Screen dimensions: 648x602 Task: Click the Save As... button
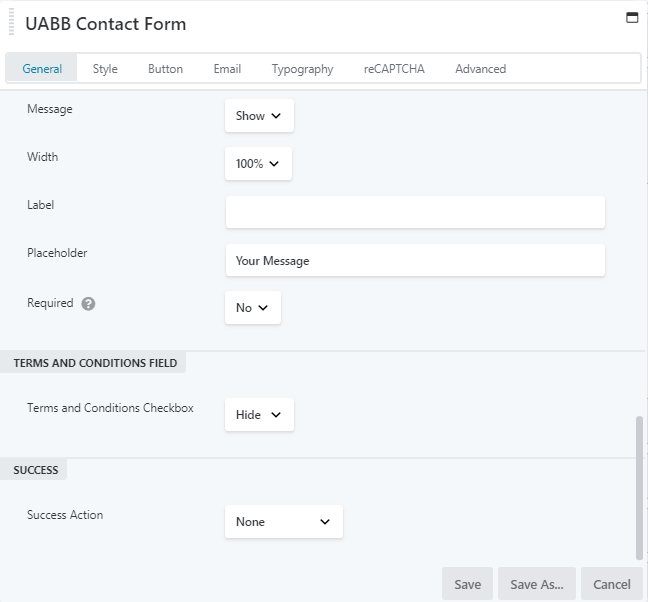tap(537, 584)
